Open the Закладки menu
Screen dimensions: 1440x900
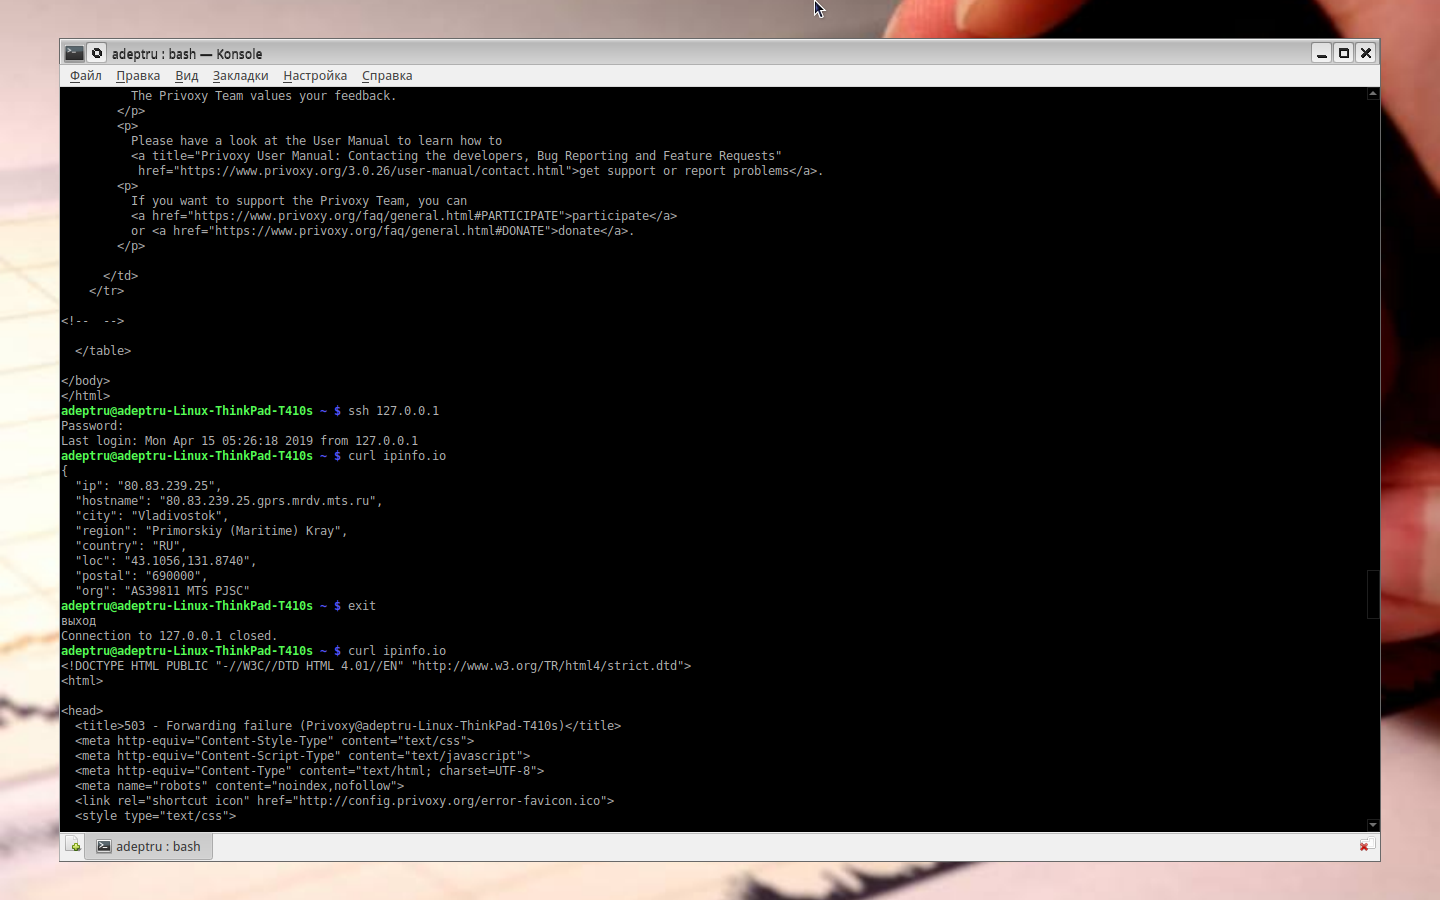[x=241, y=76]
